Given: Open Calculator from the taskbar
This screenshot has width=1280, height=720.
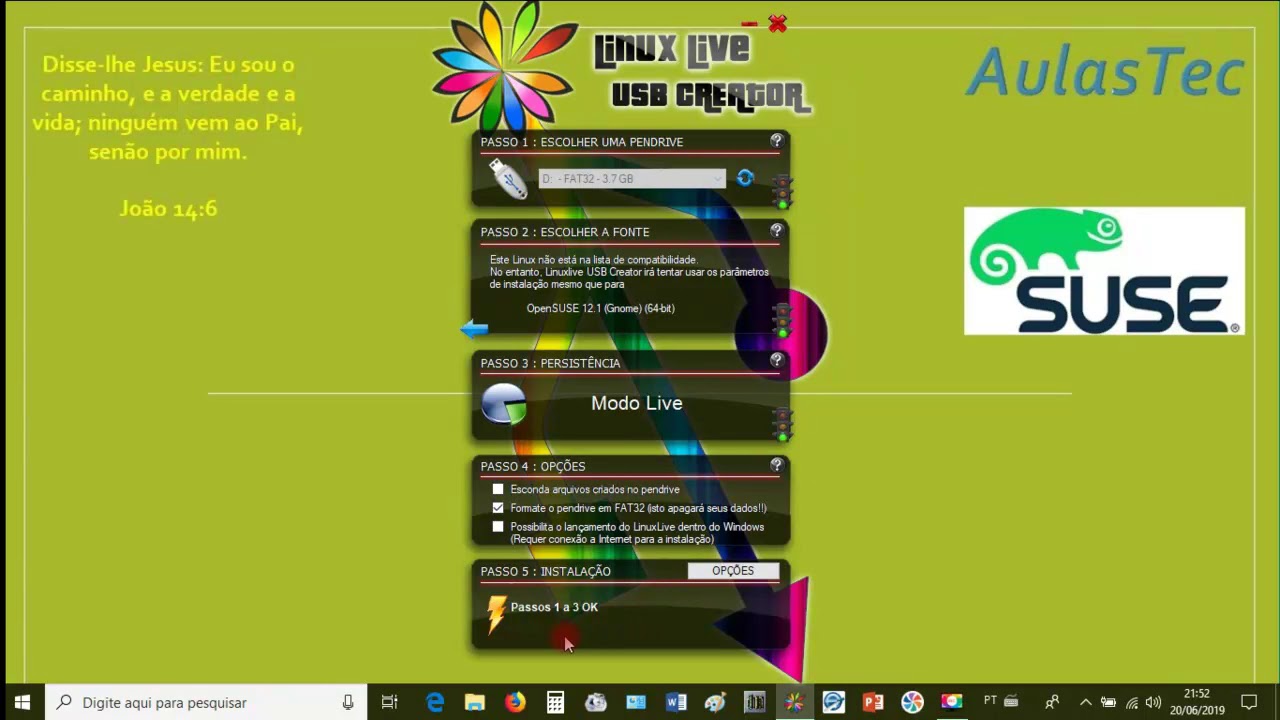Looking at the screenshot, I should [x=555, y=702].
